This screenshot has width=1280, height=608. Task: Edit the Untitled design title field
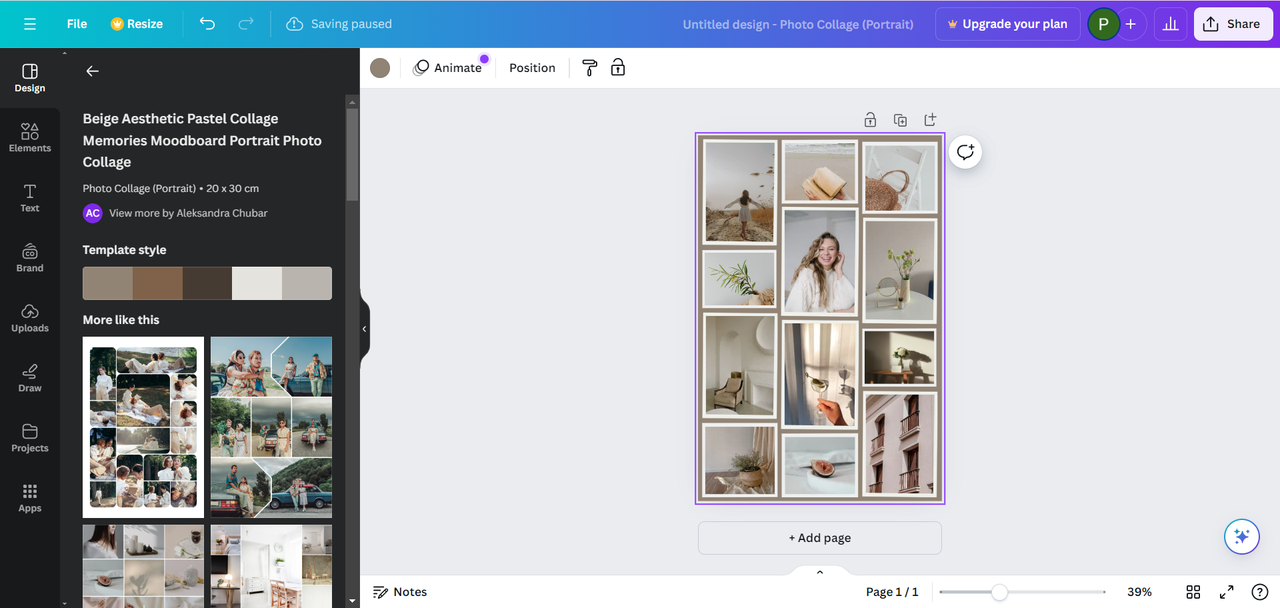pyautogui.click(x=798, y=24)
